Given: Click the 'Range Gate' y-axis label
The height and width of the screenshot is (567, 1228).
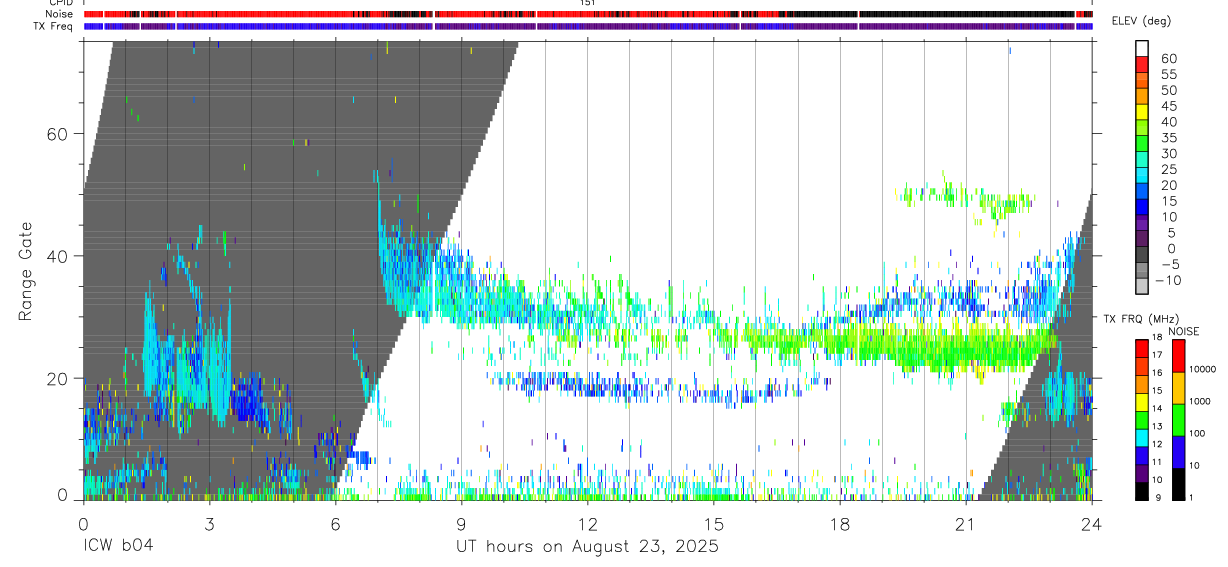Looking at the screenshot, I should [25, 272].
